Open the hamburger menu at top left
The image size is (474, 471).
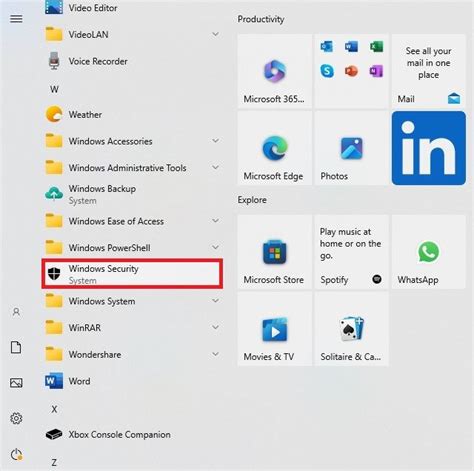pyautogui.click(x=16, y=19)
